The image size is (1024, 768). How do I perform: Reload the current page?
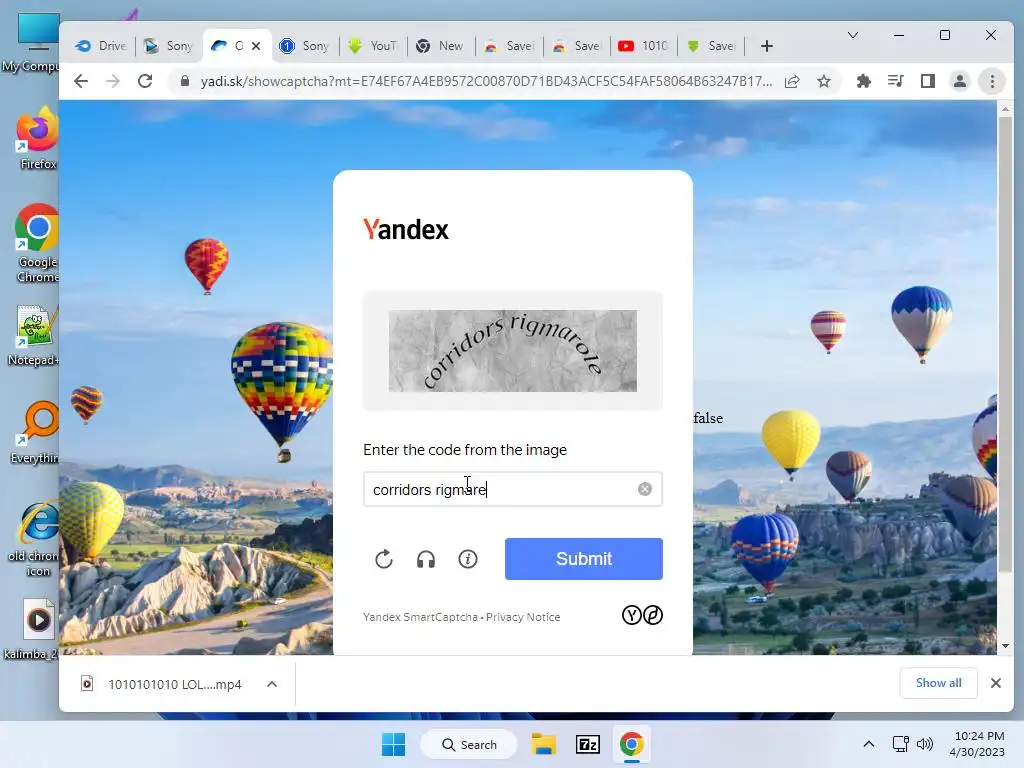[x=145, y=81]
